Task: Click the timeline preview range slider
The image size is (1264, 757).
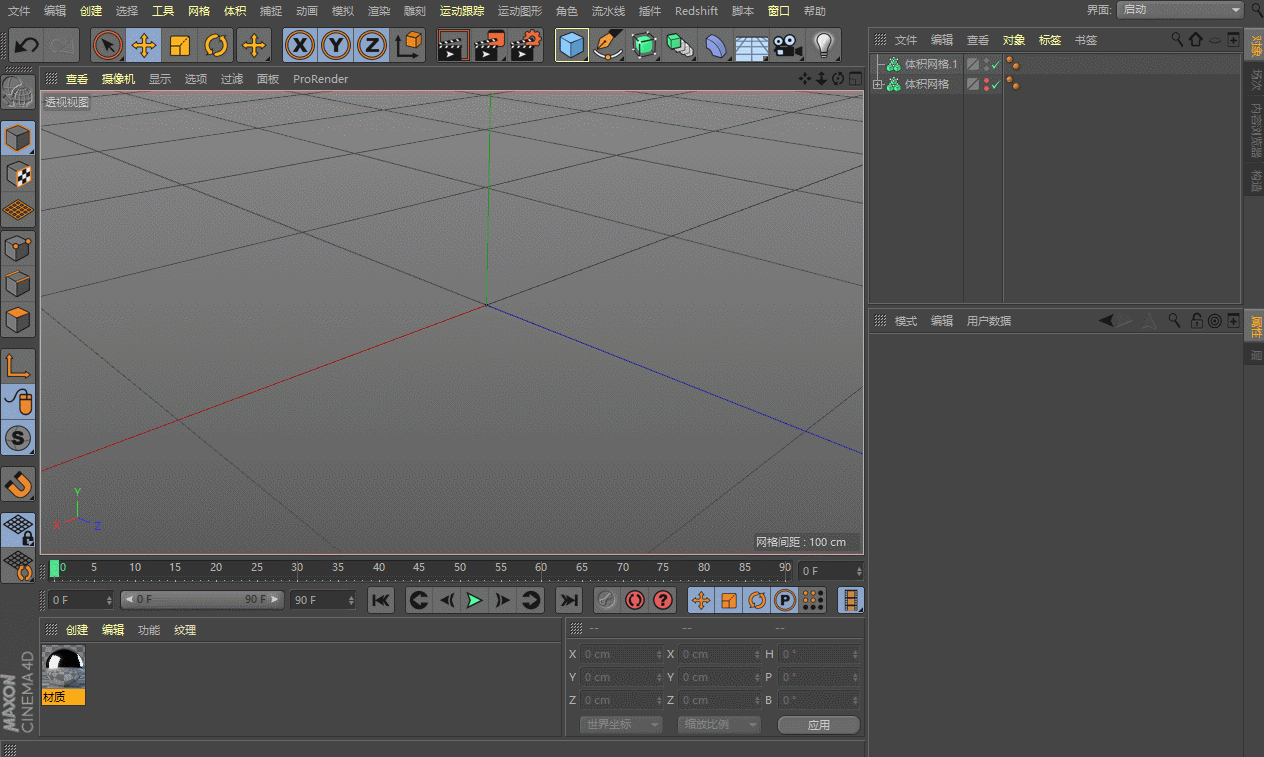Action: coord(202,600)
